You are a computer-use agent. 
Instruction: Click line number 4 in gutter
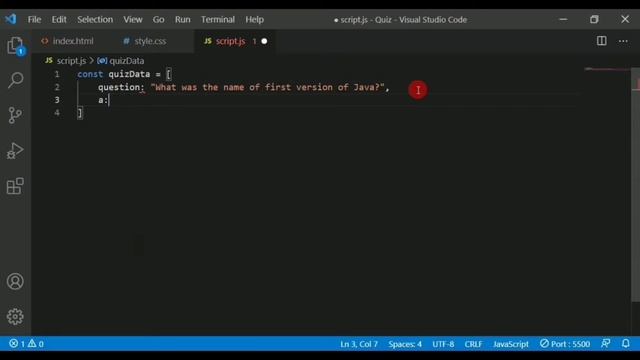pos(57,113)
